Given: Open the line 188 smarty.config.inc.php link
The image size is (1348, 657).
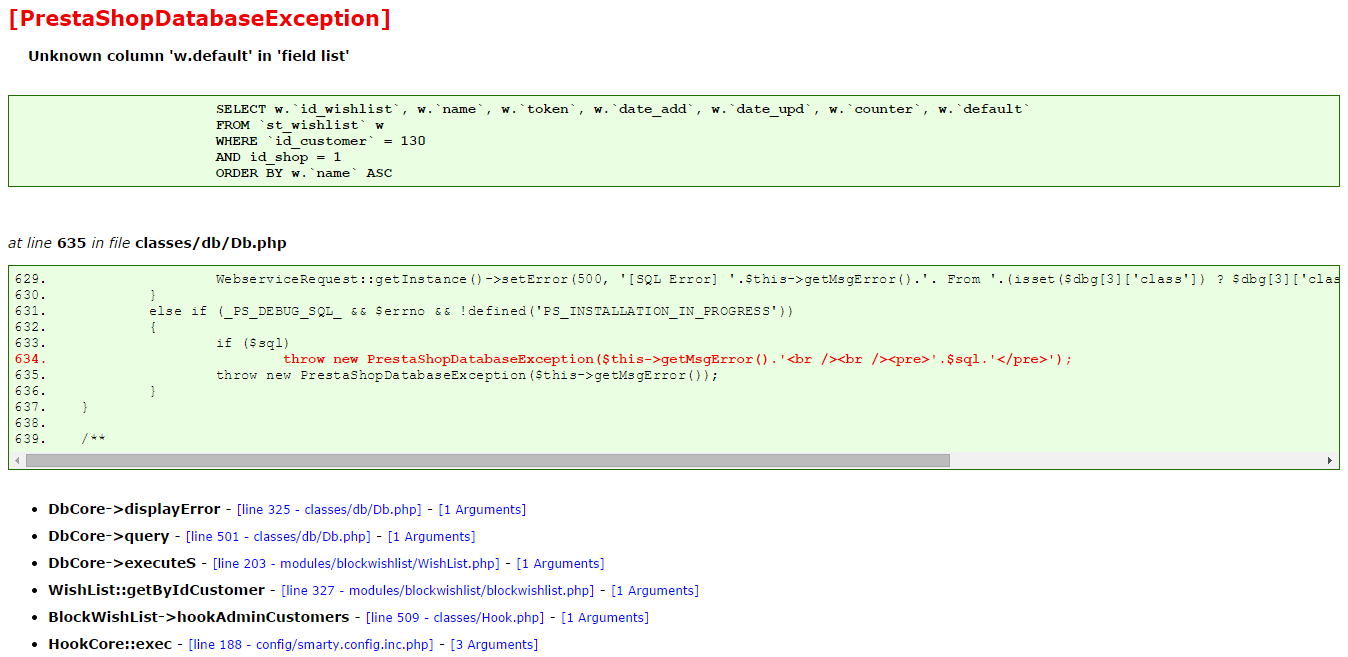Looking at the screenshot, I should 311,644.
